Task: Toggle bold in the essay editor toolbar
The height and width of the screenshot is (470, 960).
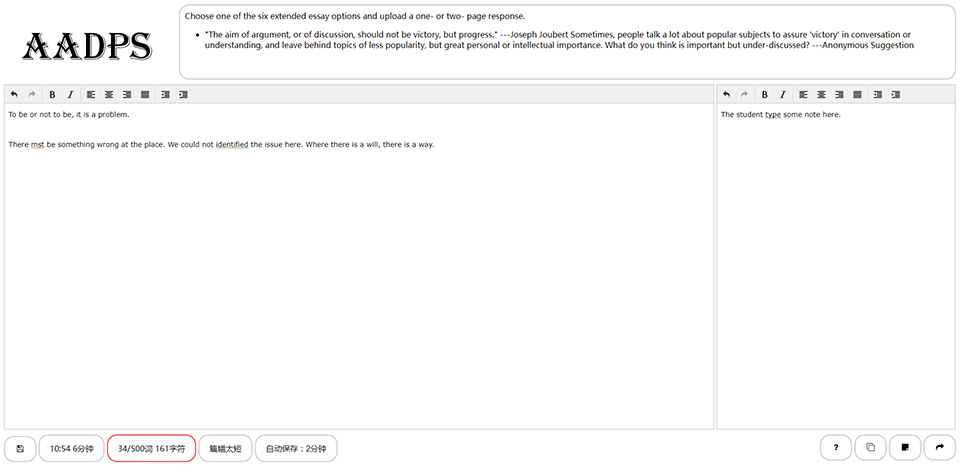Action: pyautogui.click(x=53, y=95)
